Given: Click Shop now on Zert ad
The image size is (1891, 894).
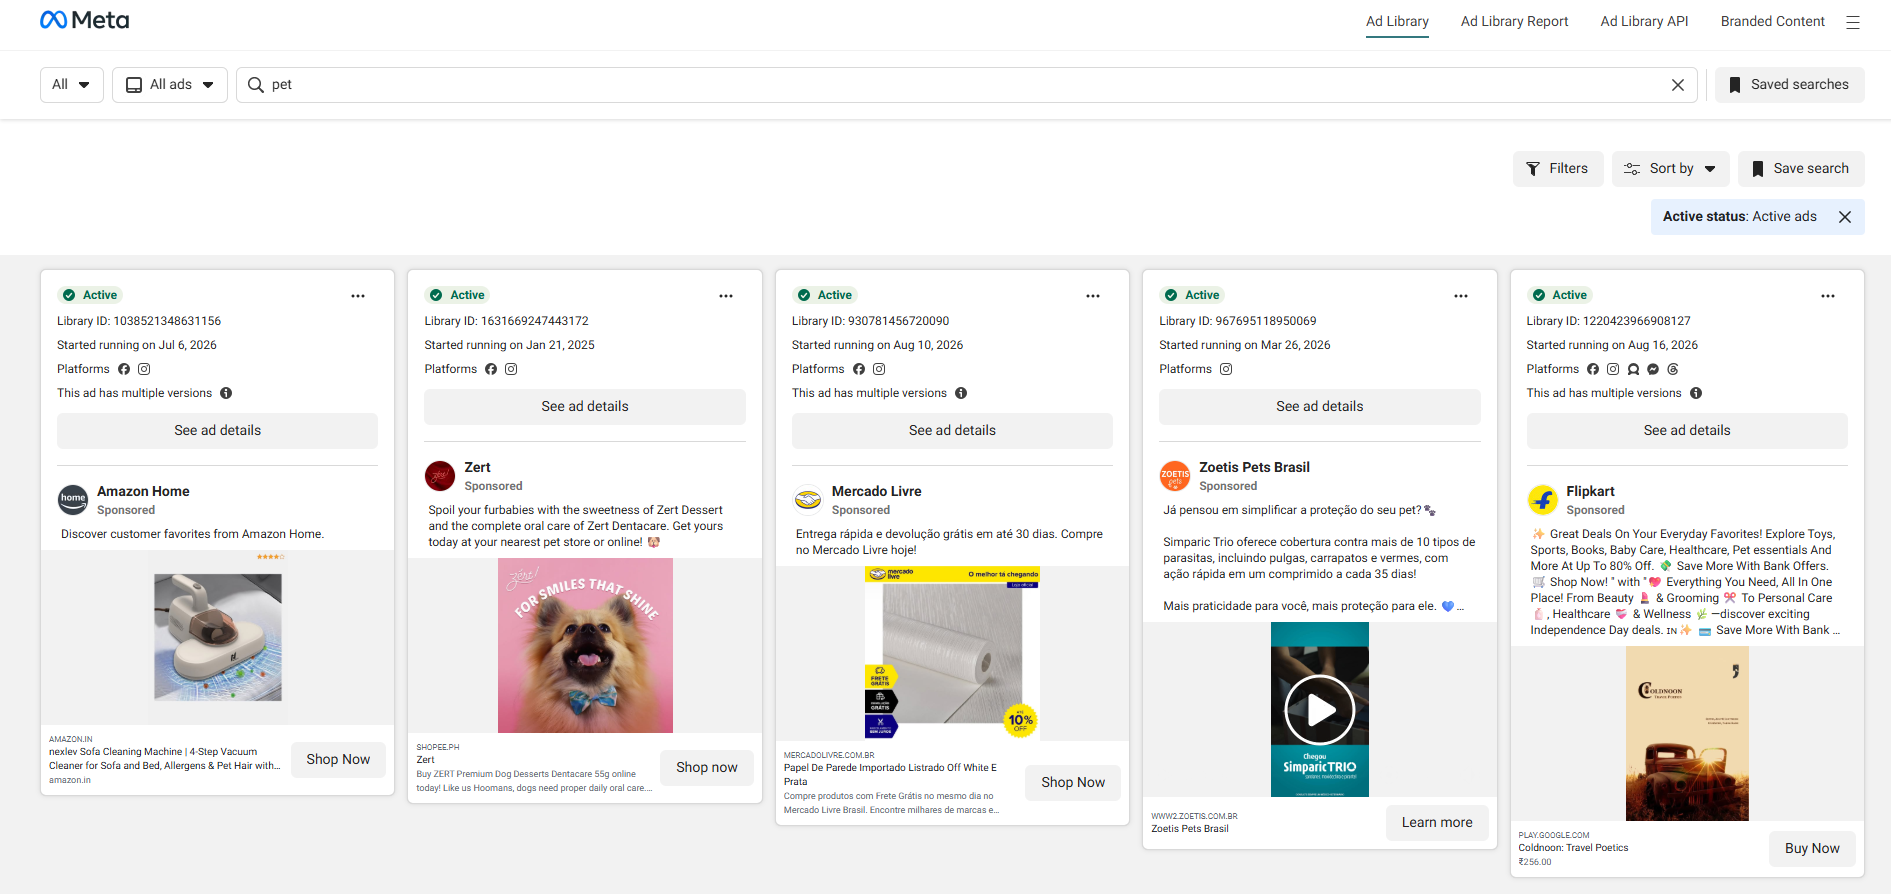Looking at the screenshot, I should (x=707, y=768).
